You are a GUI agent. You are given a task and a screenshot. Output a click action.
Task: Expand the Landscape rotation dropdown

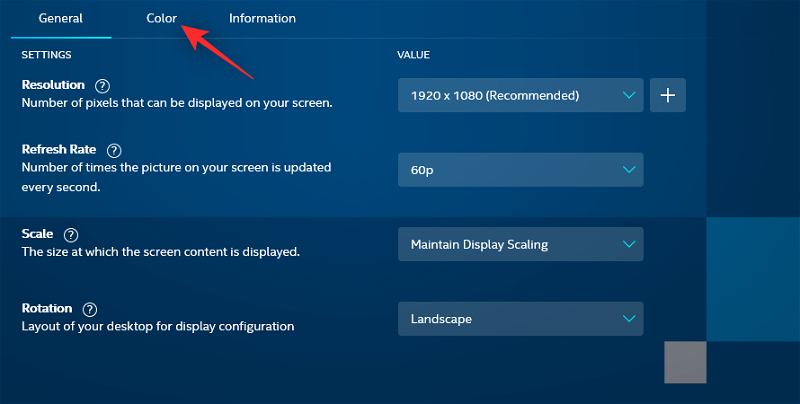click(x=520, y=319)
